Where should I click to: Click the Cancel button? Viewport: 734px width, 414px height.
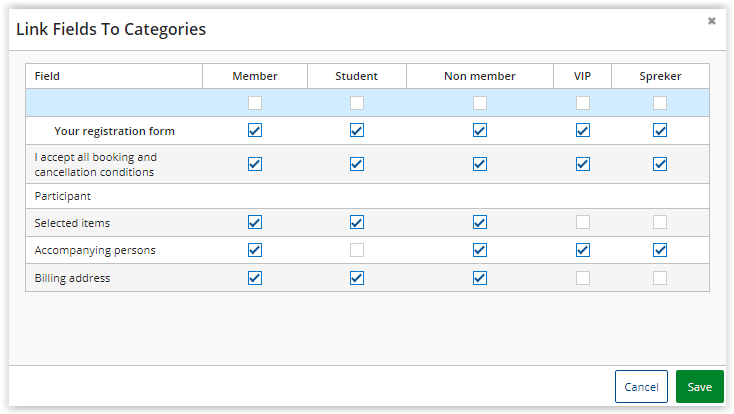coord(641,387)
